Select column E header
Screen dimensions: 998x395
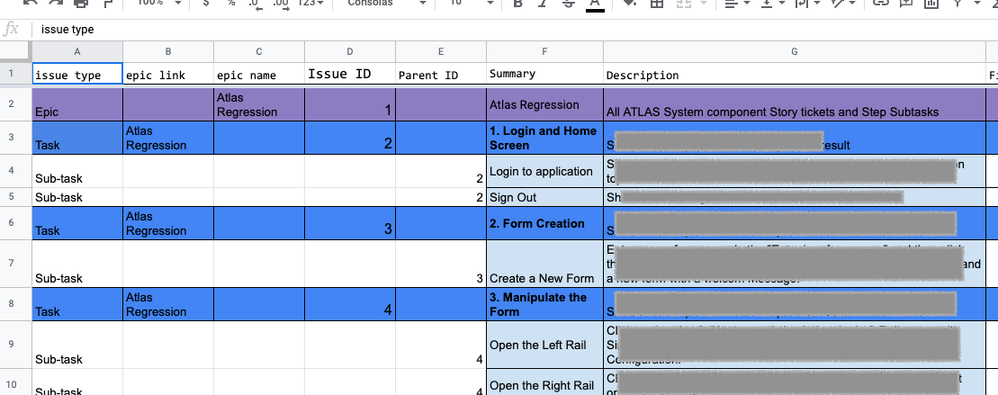pos(441,52)
